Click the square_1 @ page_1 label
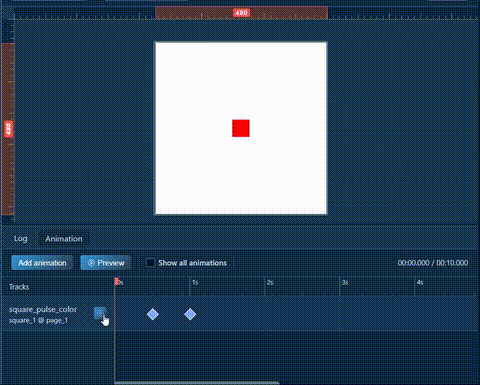This screenshot has width=480, height=385. [x=38, y=320]
